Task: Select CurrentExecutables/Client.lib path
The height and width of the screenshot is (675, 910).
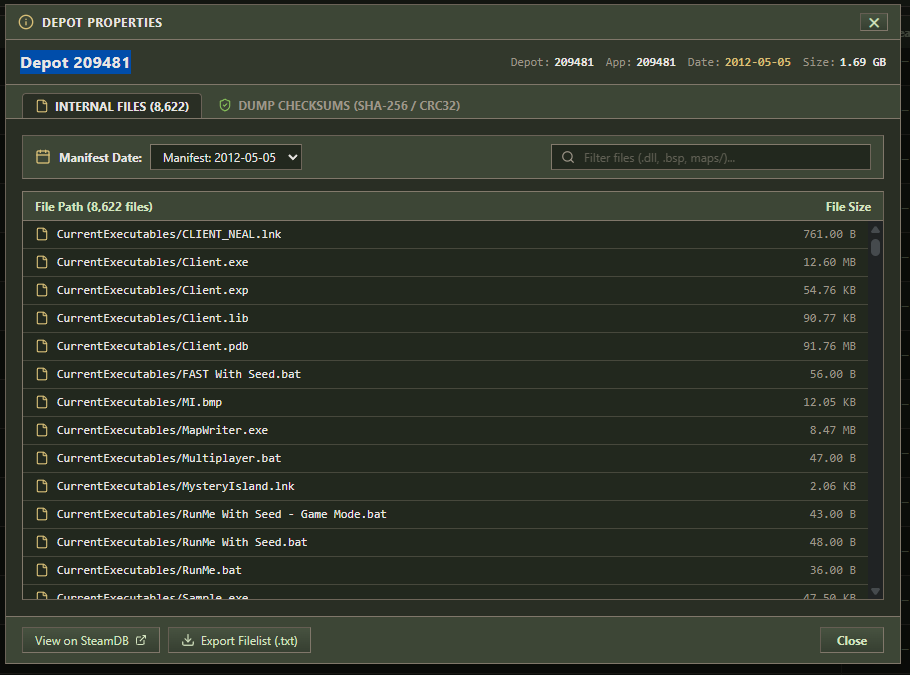Action: coord(153,318)
